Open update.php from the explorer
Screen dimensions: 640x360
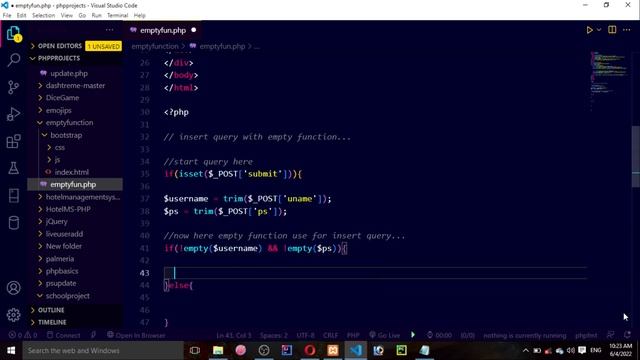click(x=69, y=73)
